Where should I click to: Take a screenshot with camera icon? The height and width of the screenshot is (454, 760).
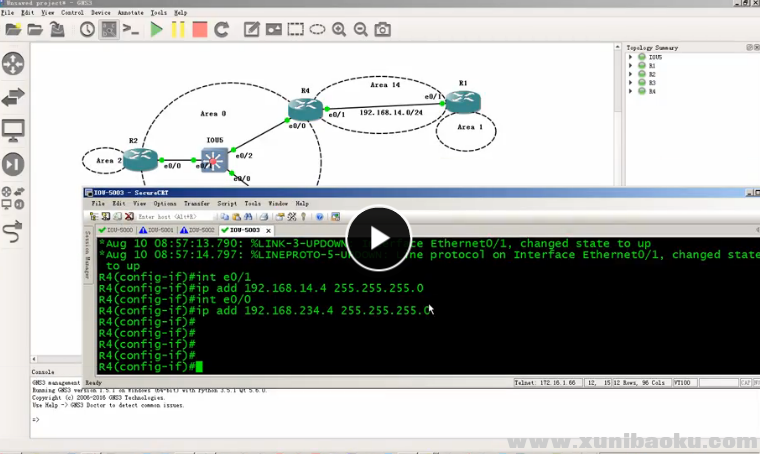coord(382,30)
